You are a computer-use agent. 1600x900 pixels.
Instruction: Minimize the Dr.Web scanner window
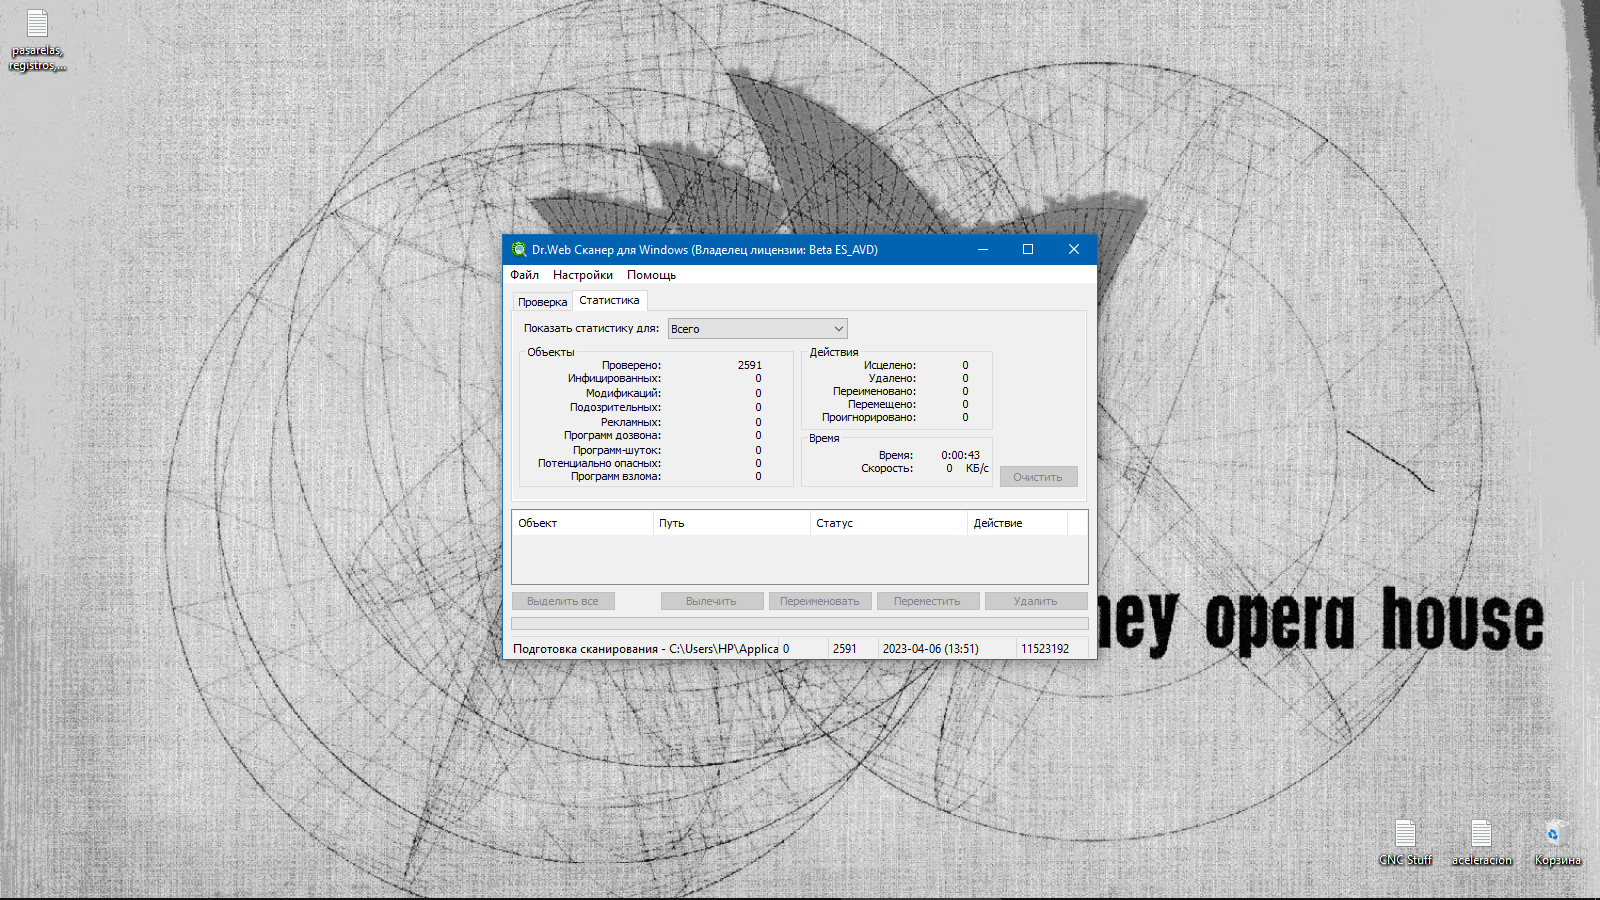983,250
